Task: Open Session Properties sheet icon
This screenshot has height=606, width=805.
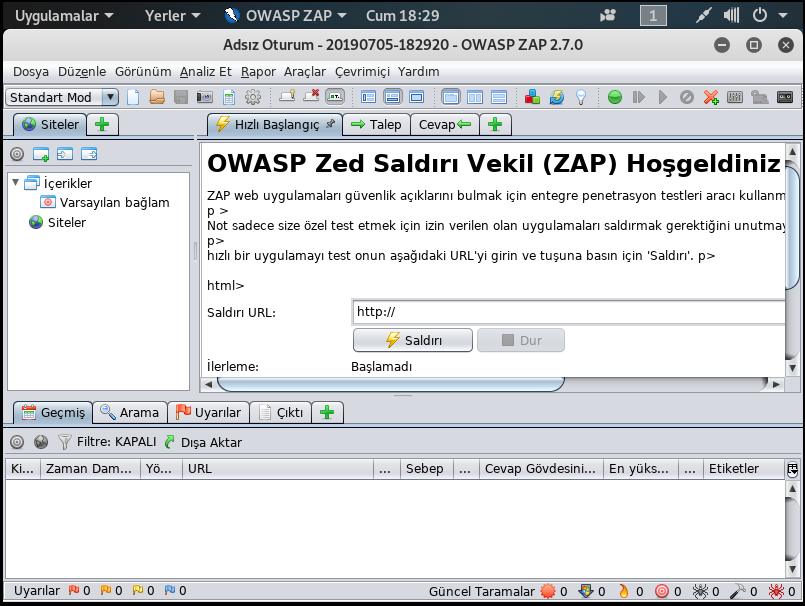Action: 229,97
